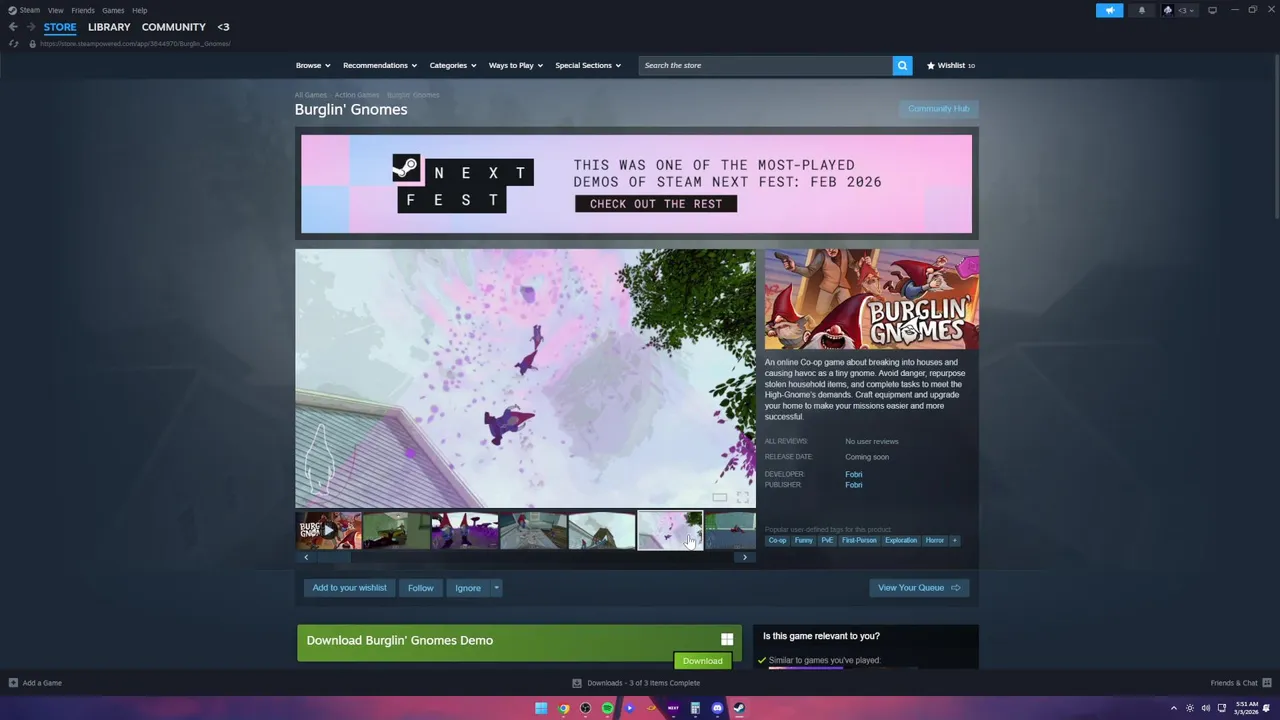
Task: Click Add to your wishlist
Action: point(349,588)
